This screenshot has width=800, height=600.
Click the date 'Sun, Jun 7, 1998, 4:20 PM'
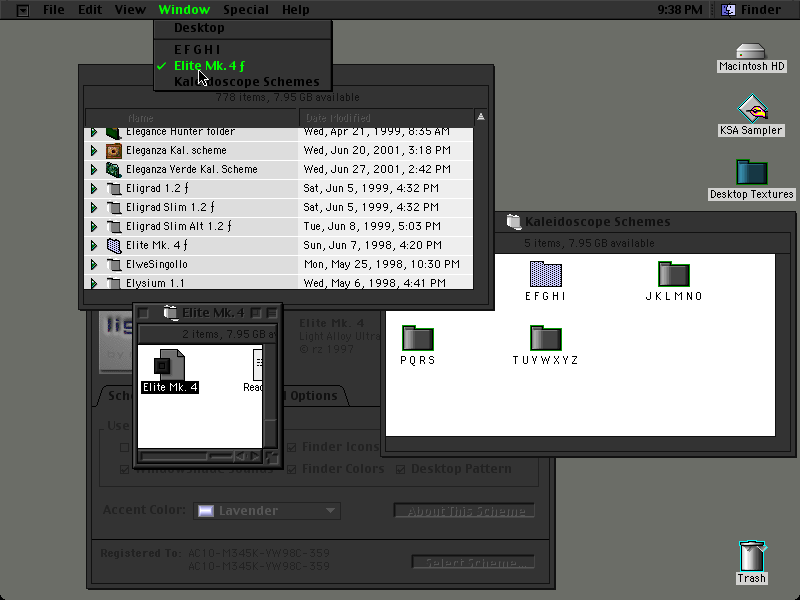[x=372, y=245]
